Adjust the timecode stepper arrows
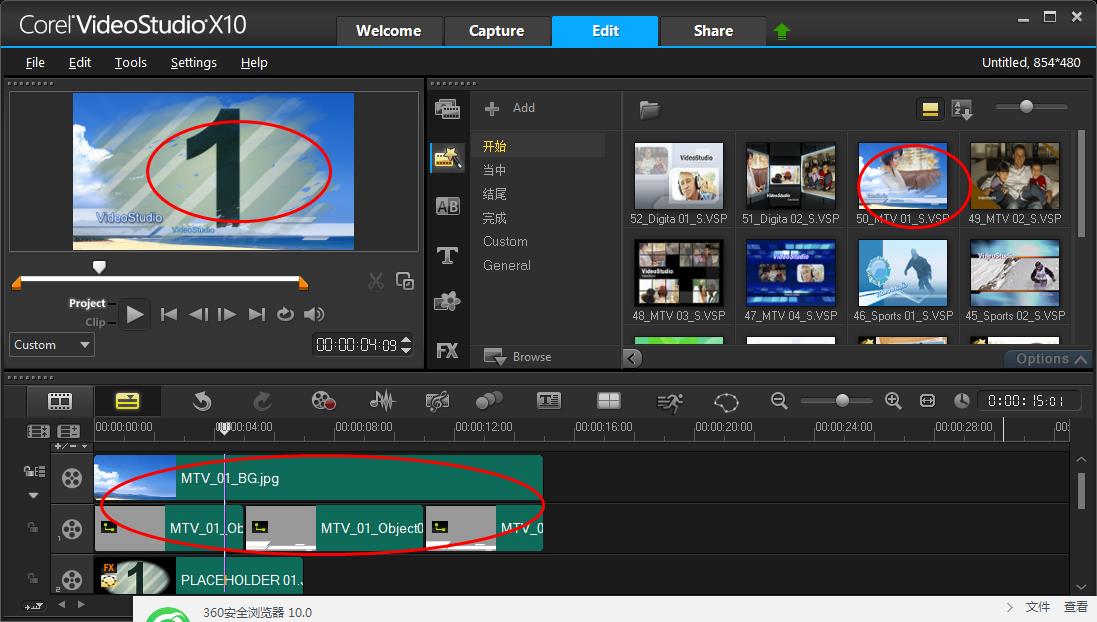The image size is (1097, 622). [406, 344]
